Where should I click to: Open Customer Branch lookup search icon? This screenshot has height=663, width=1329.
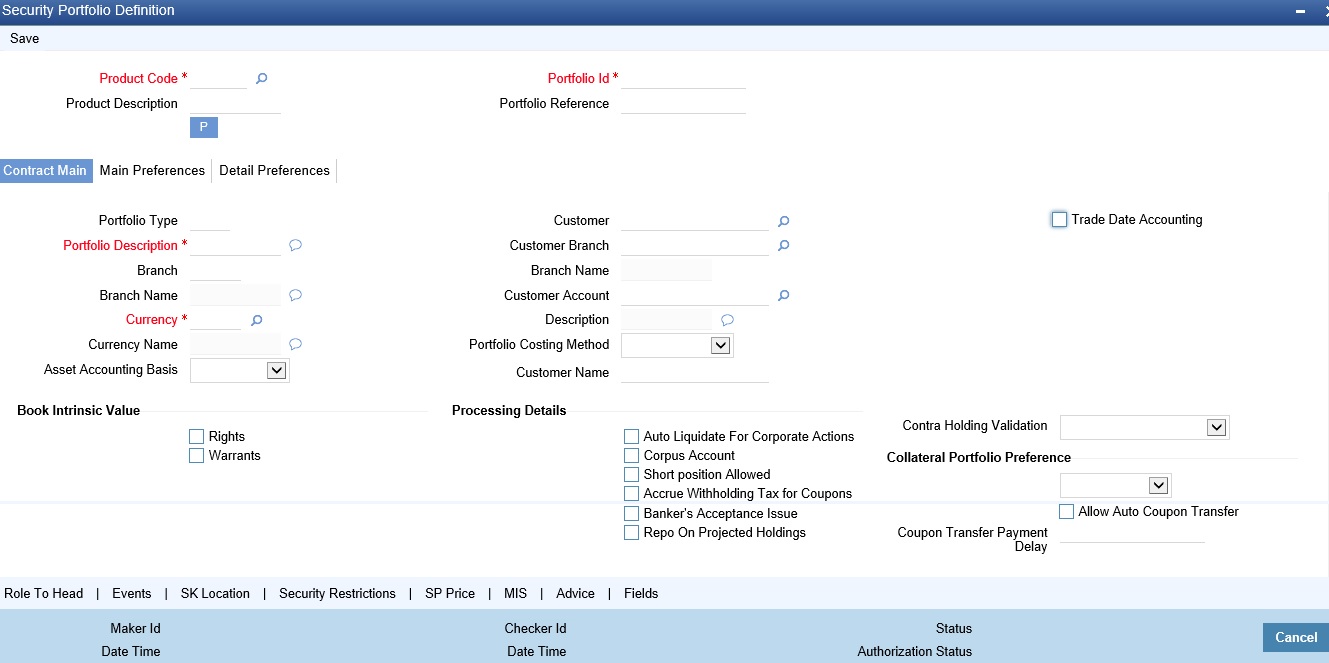coord(784,245)
